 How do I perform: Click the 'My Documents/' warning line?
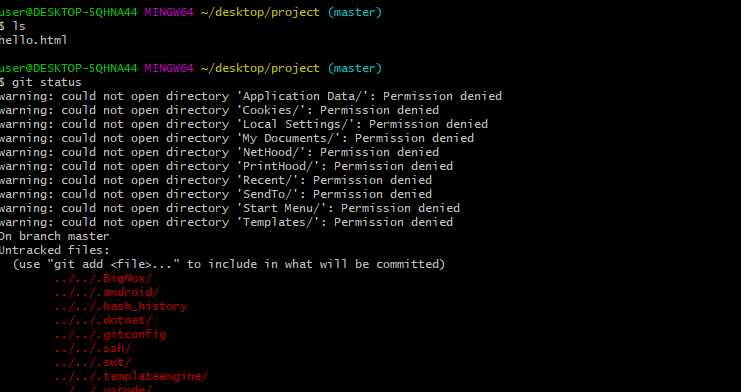tap(237, 139)
